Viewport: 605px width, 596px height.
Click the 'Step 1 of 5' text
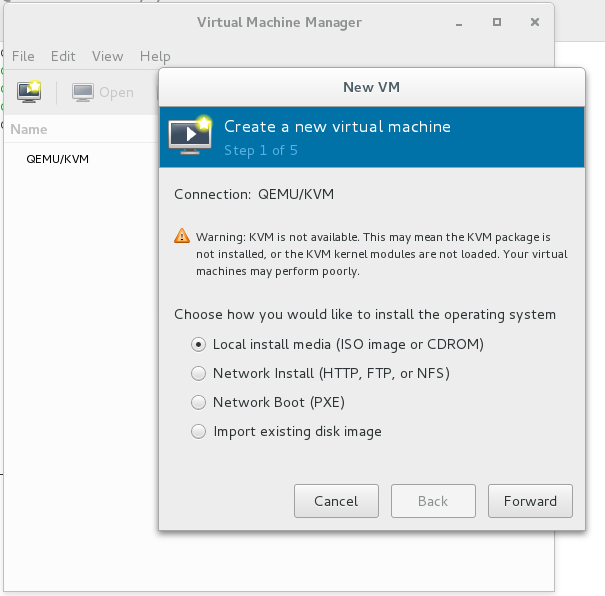point(261,150)
